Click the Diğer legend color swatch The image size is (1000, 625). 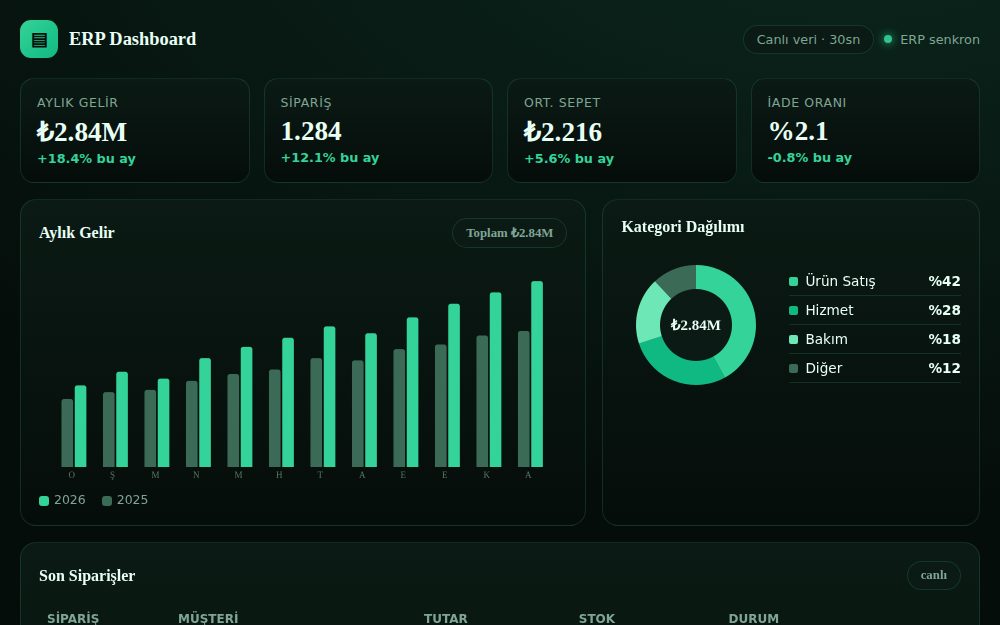coord(793,369)
